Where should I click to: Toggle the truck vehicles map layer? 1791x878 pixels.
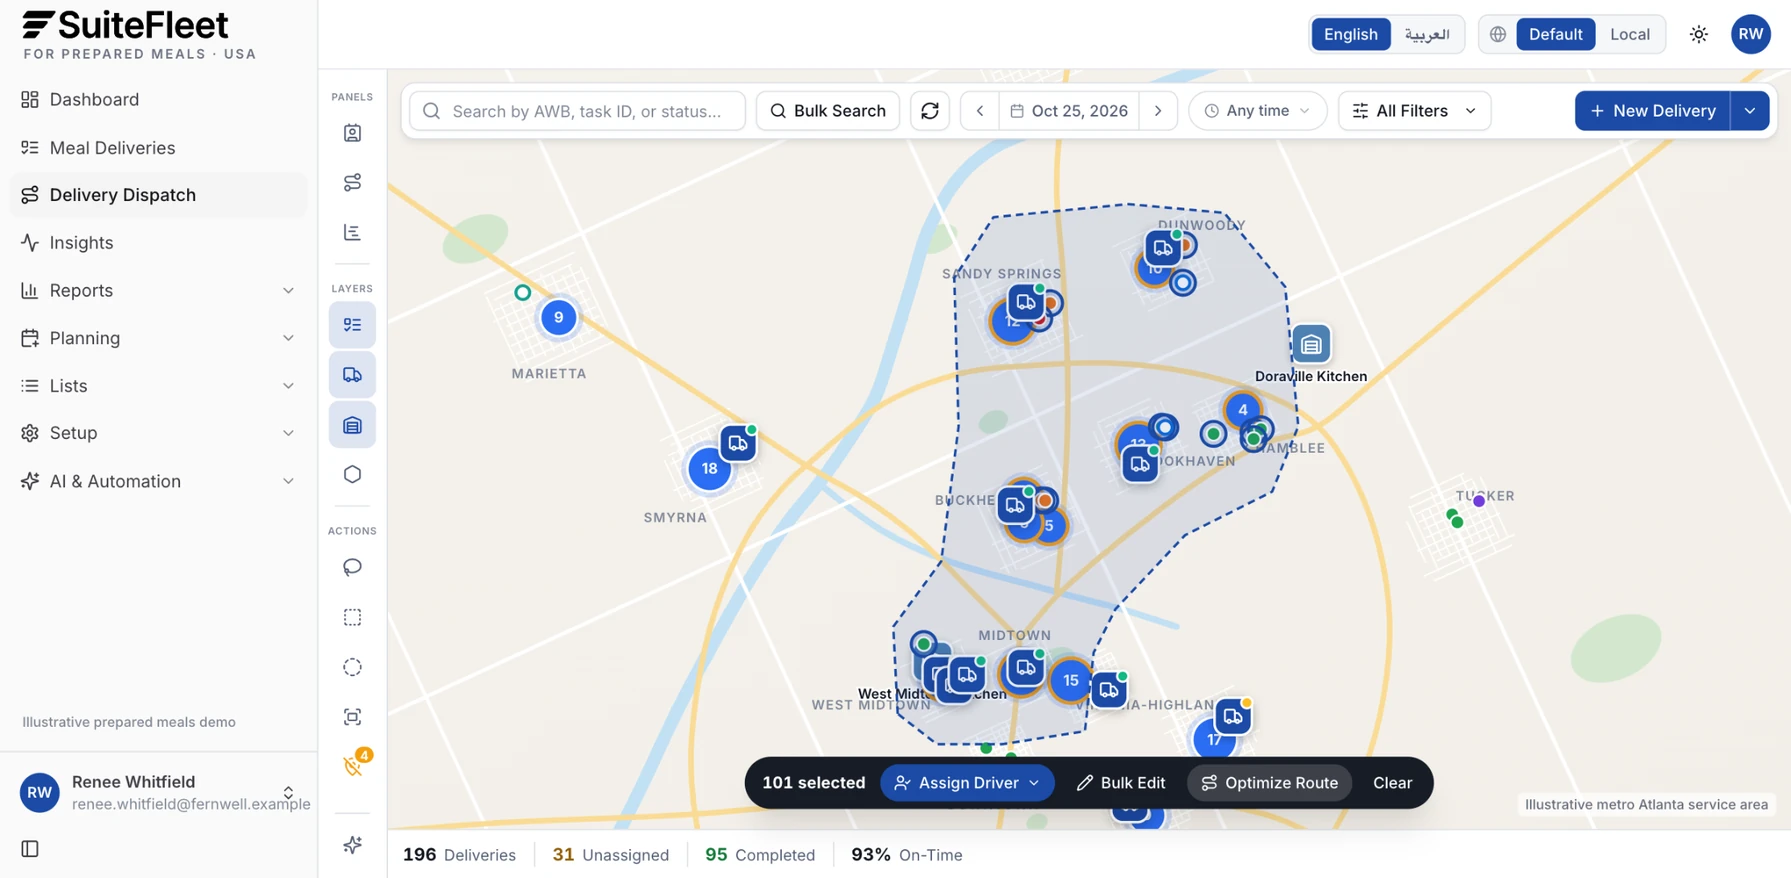point(352,375)
